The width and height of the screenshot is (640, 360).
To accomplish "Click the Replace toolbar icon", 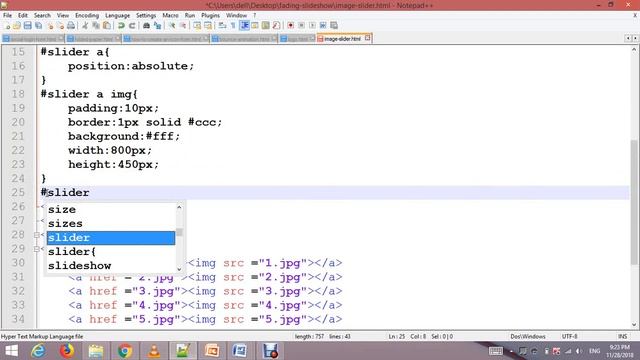I will tap(157, 25).
